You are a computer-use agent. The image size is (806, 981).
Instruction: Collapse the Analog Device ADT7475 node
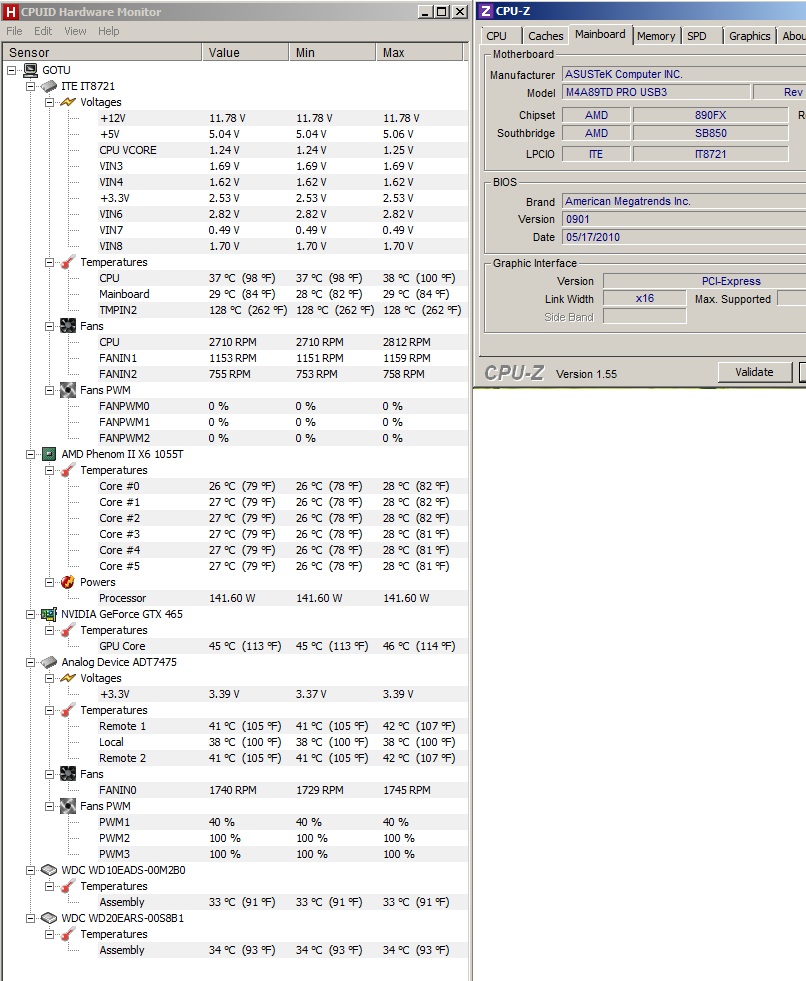tap(30, 662)
